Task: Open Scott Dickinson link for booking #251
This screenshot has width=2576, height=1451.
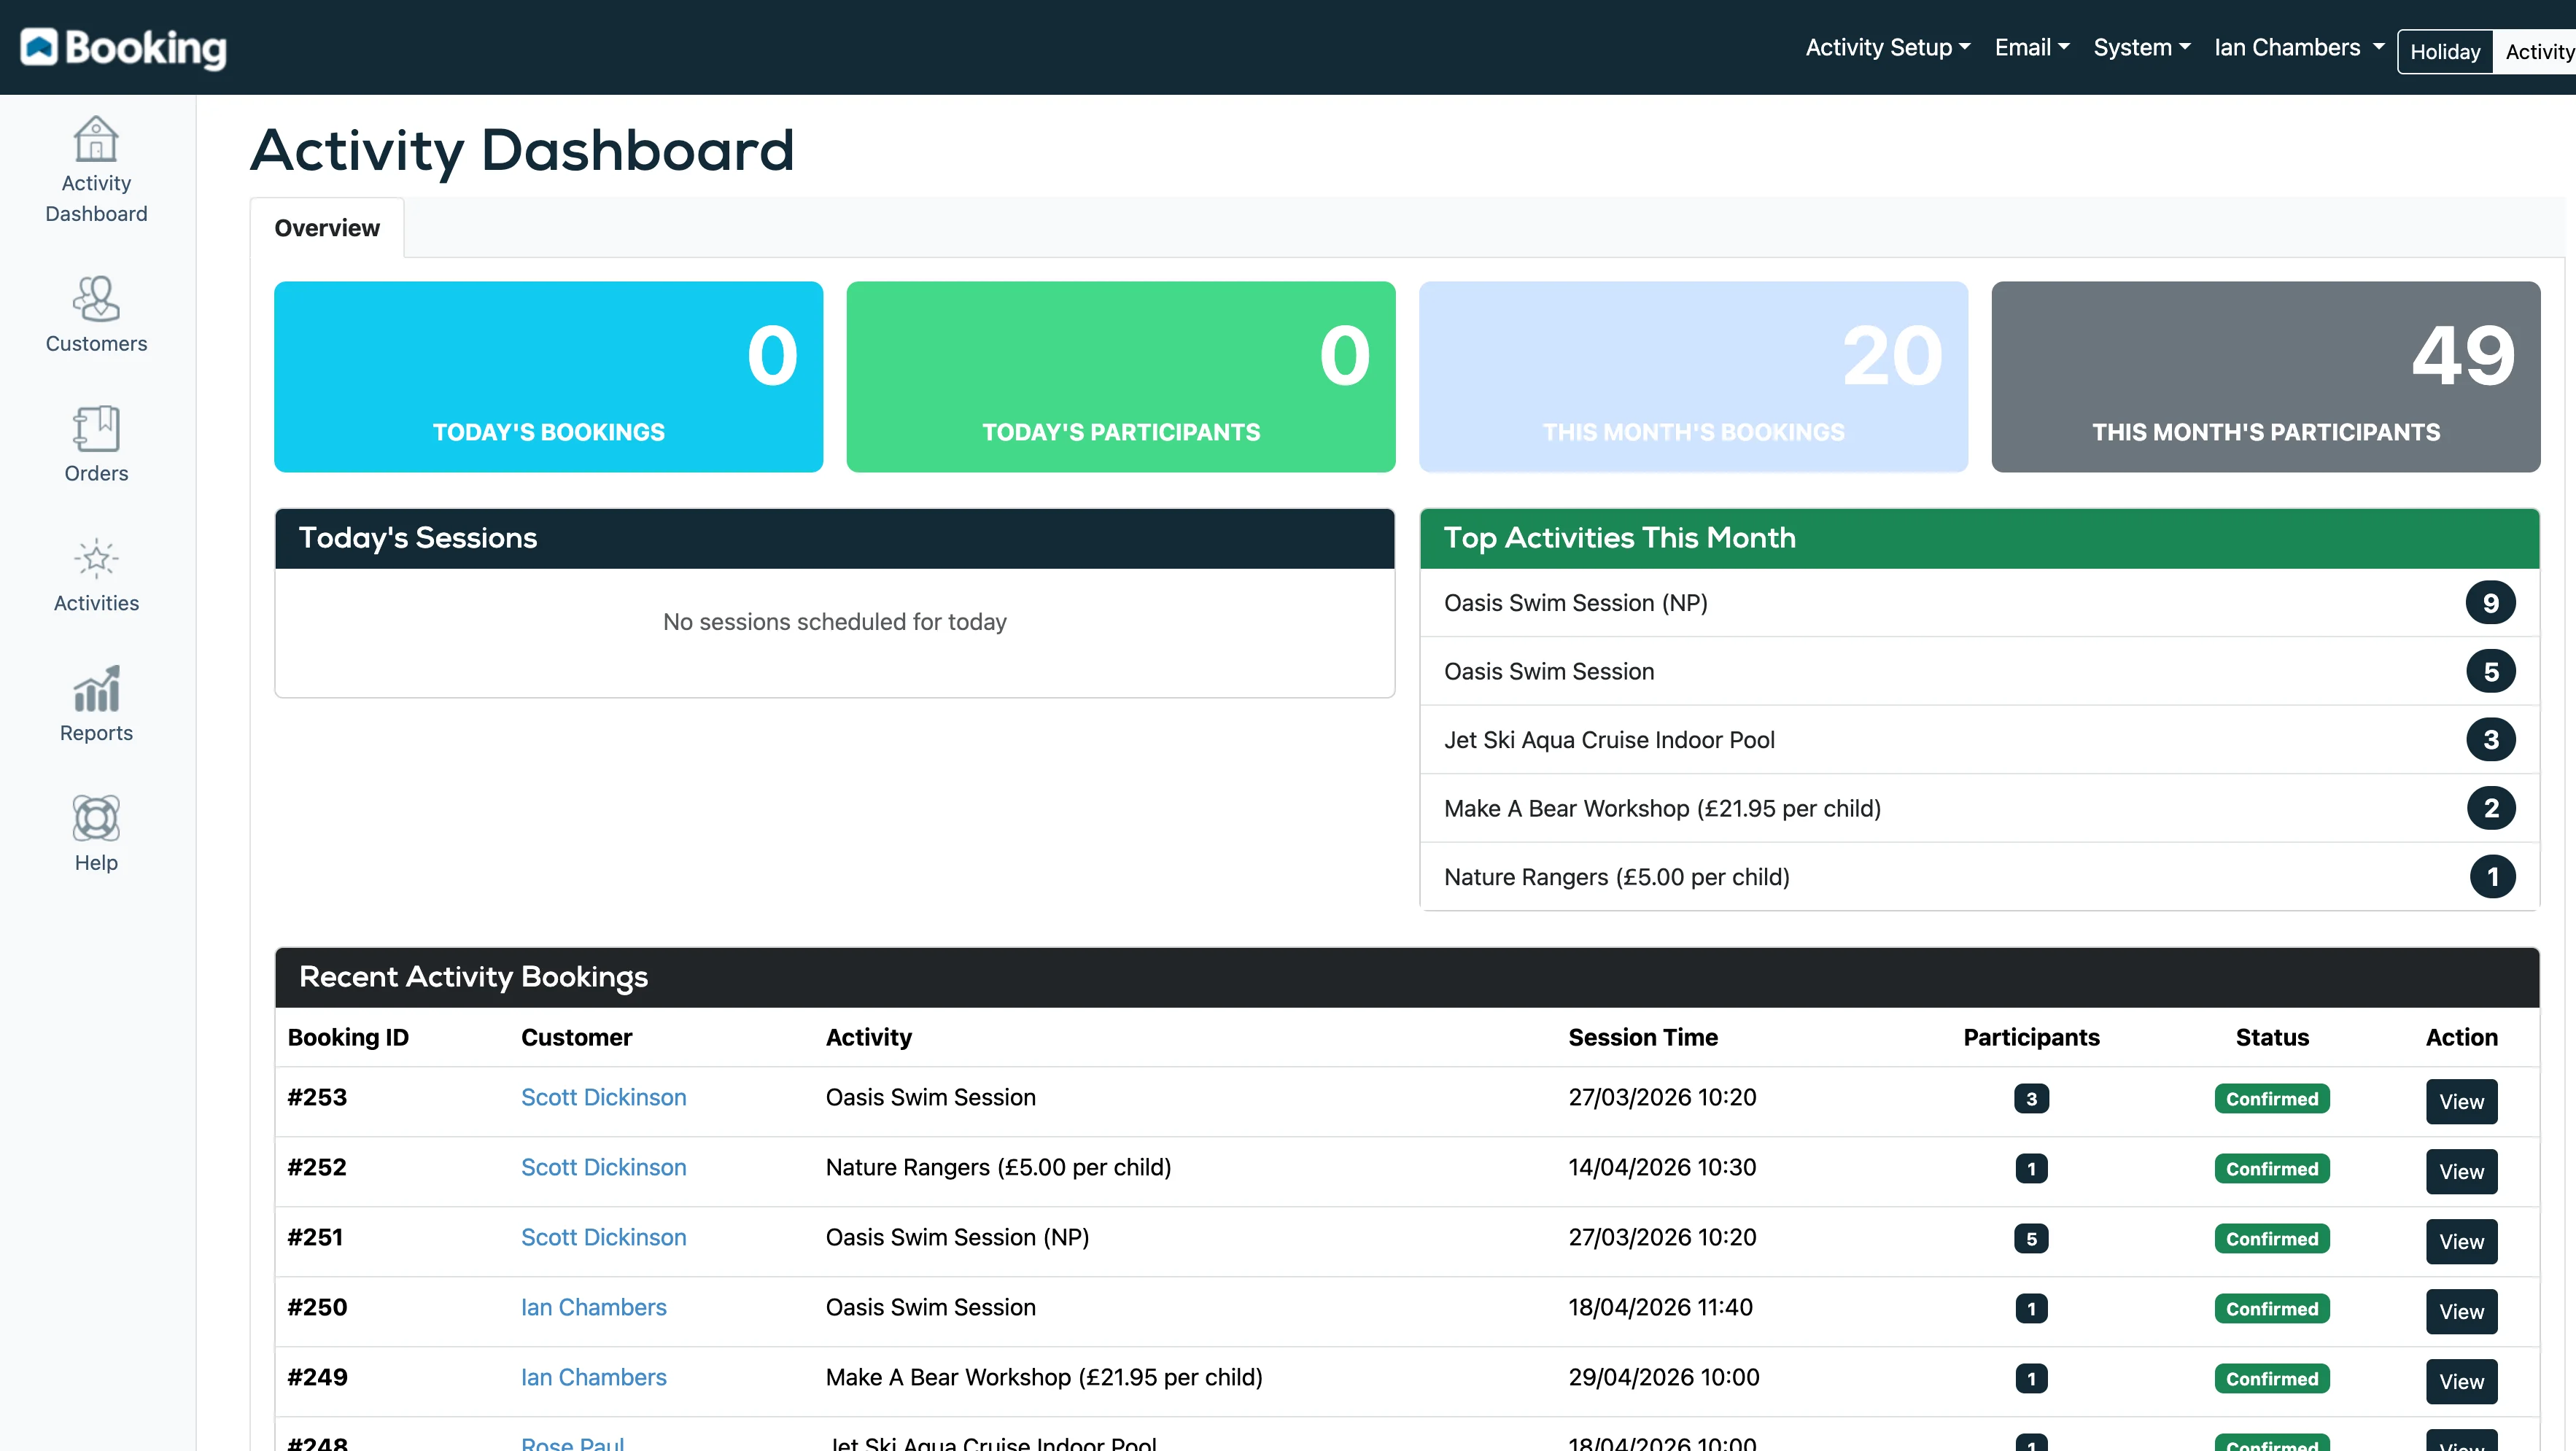Action: pyautogui.click(x=603, y=1237)
